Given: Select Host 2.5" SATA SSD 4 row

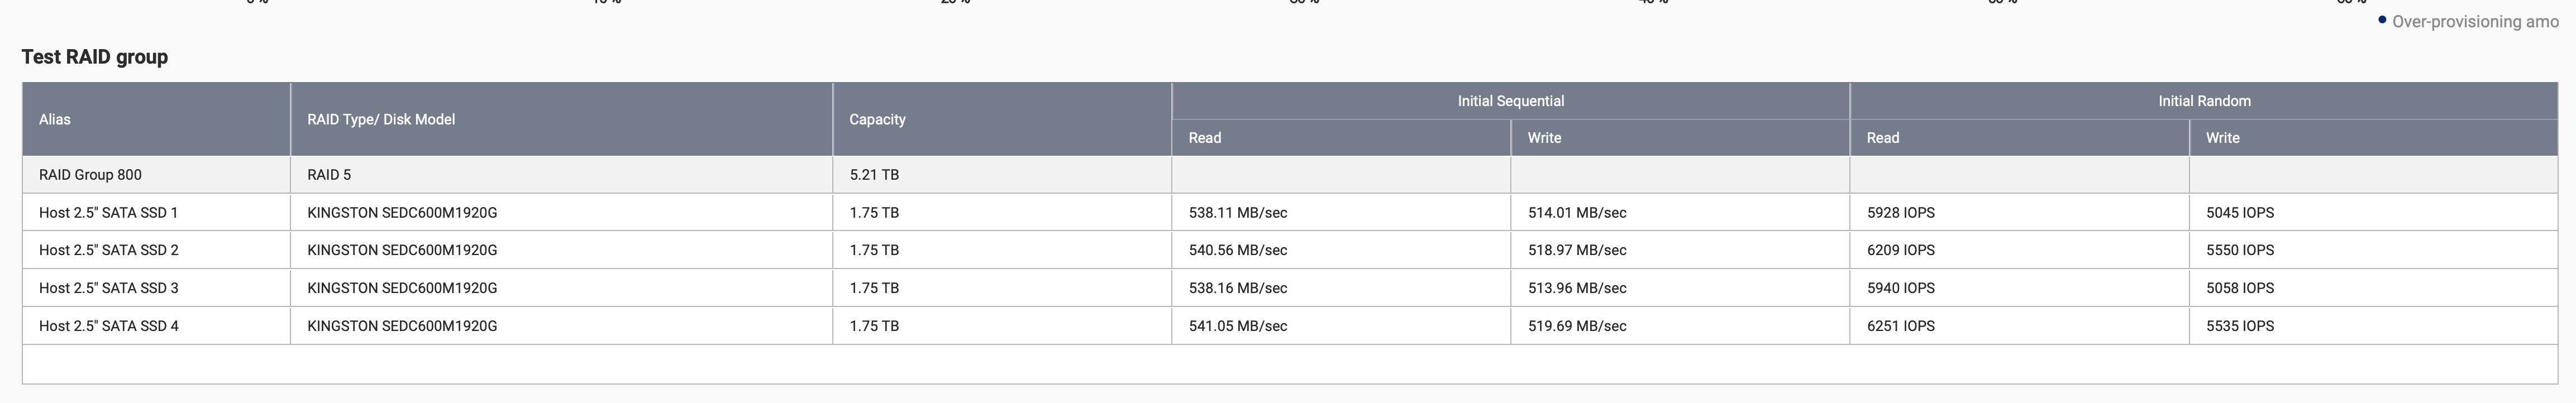Looking at the screenshot, I should 1289,326.
